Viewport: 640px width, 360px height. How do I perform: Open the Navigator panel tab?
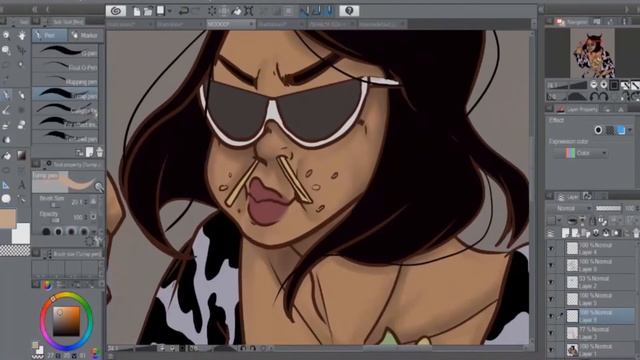[573, 22]
